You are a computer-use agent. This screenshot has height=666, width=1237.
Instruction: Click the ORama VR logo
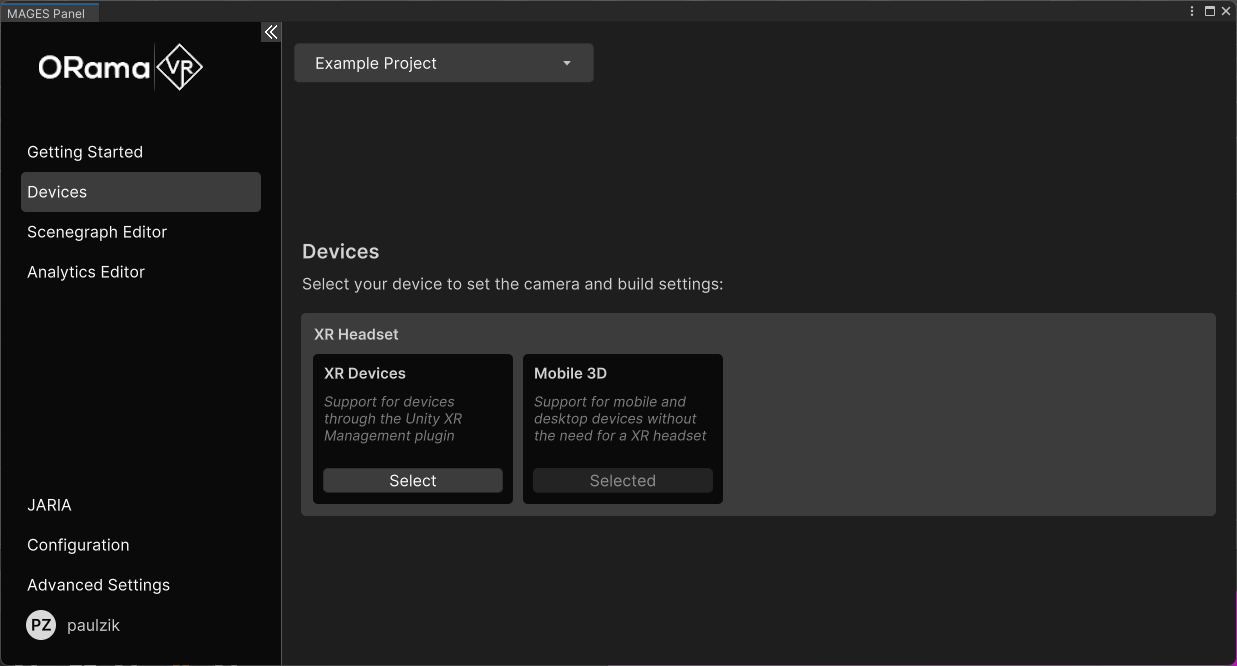120,67
